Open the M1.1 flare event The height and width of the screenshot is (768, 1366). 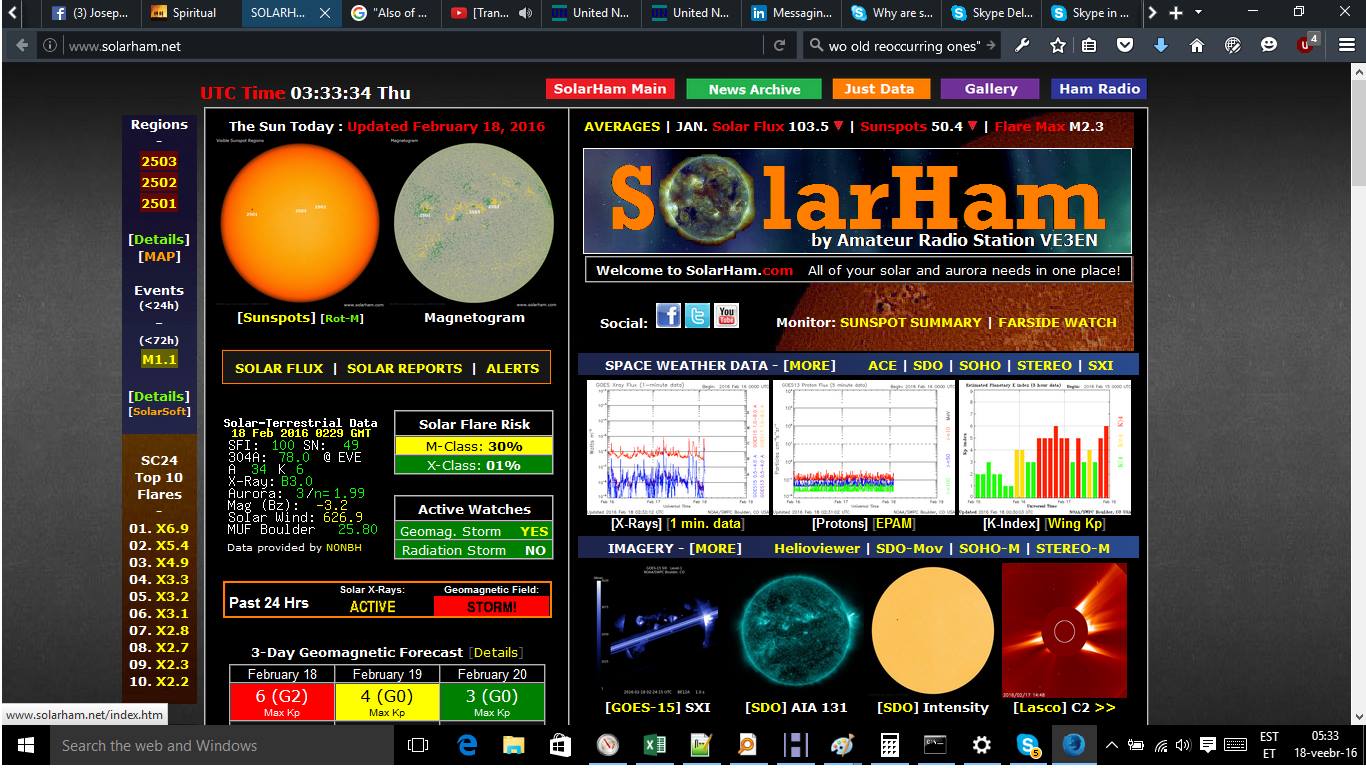tap(159, 359)
